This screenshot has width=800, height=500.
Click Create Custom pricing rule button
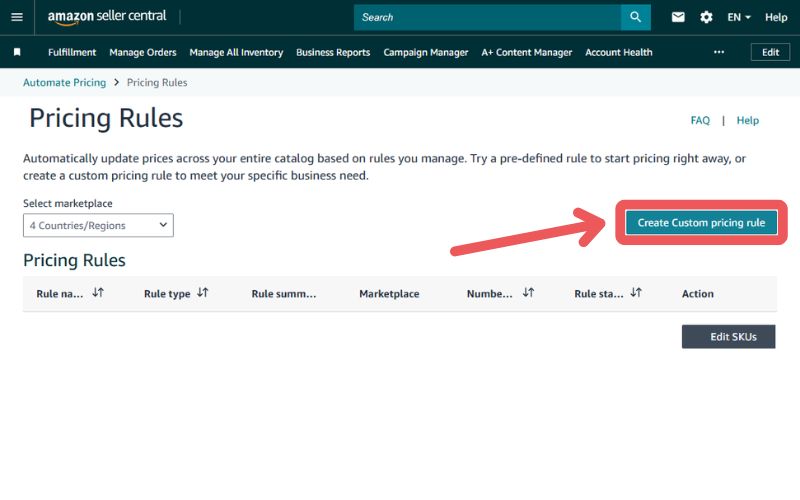pyautogui.click(x=701, y=222)
